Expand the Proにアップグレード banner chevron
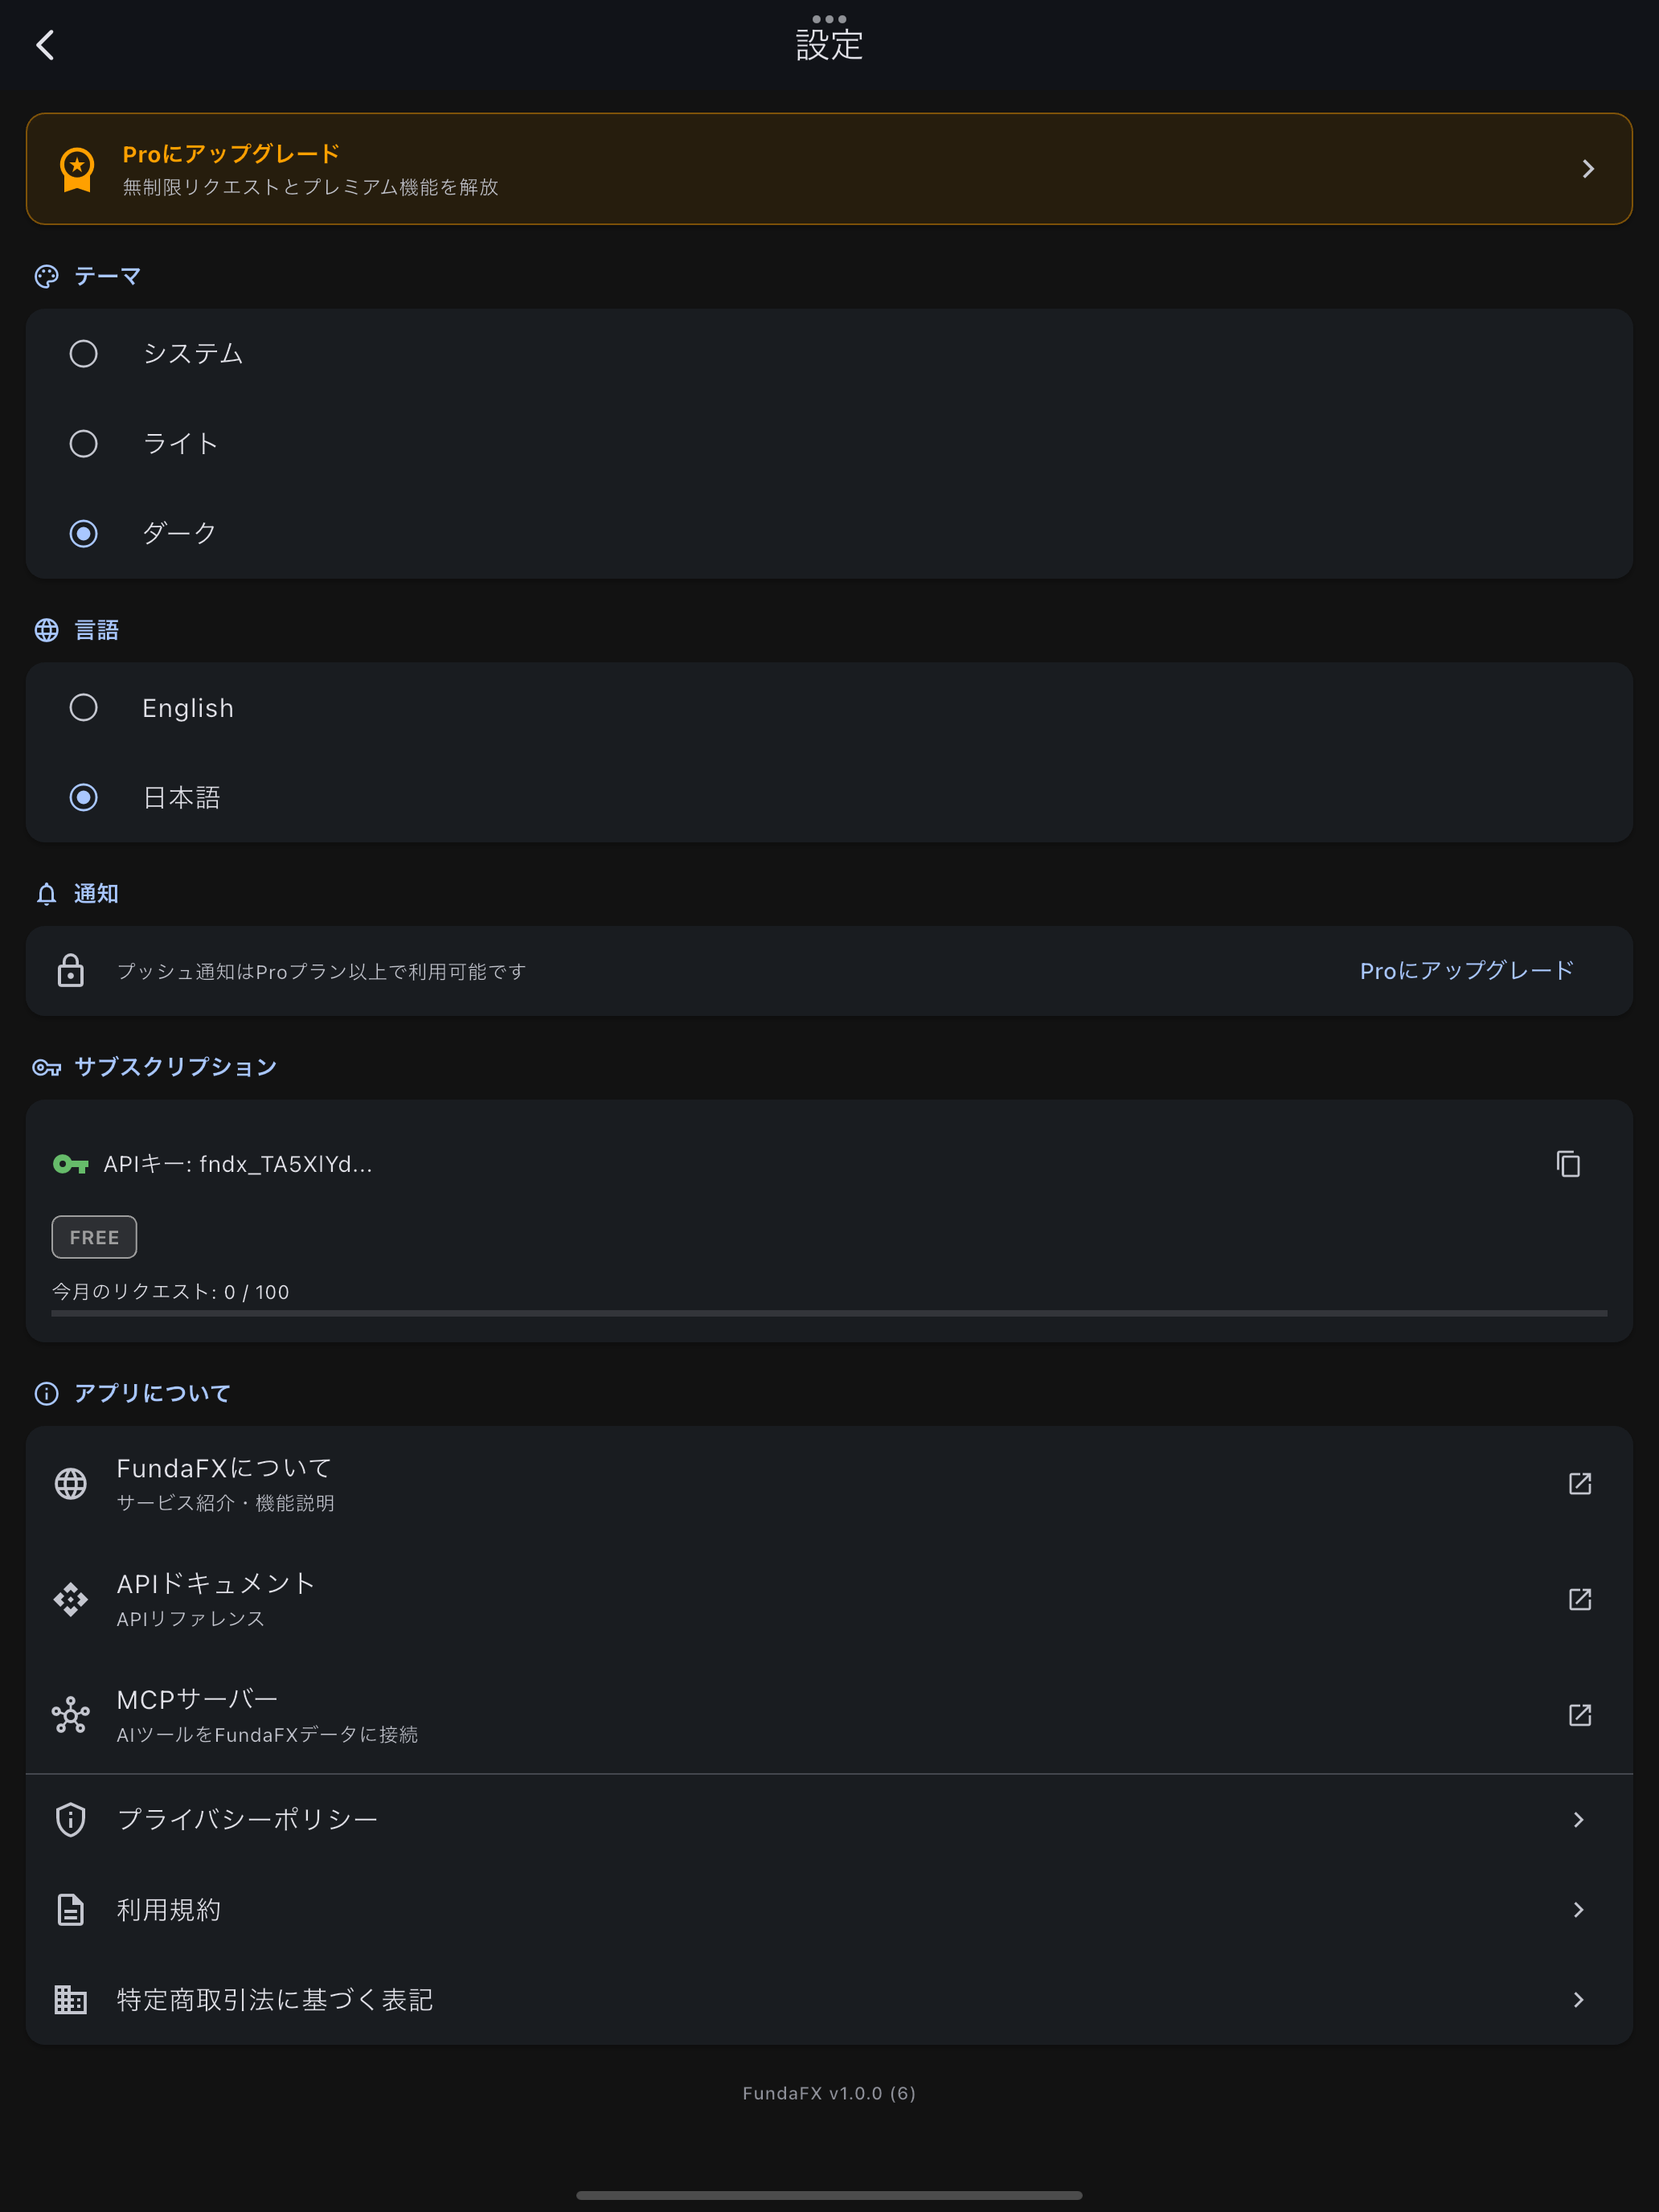Image resolution: width=1659 pixels, height=2212 pixels. coord(1588,169)
